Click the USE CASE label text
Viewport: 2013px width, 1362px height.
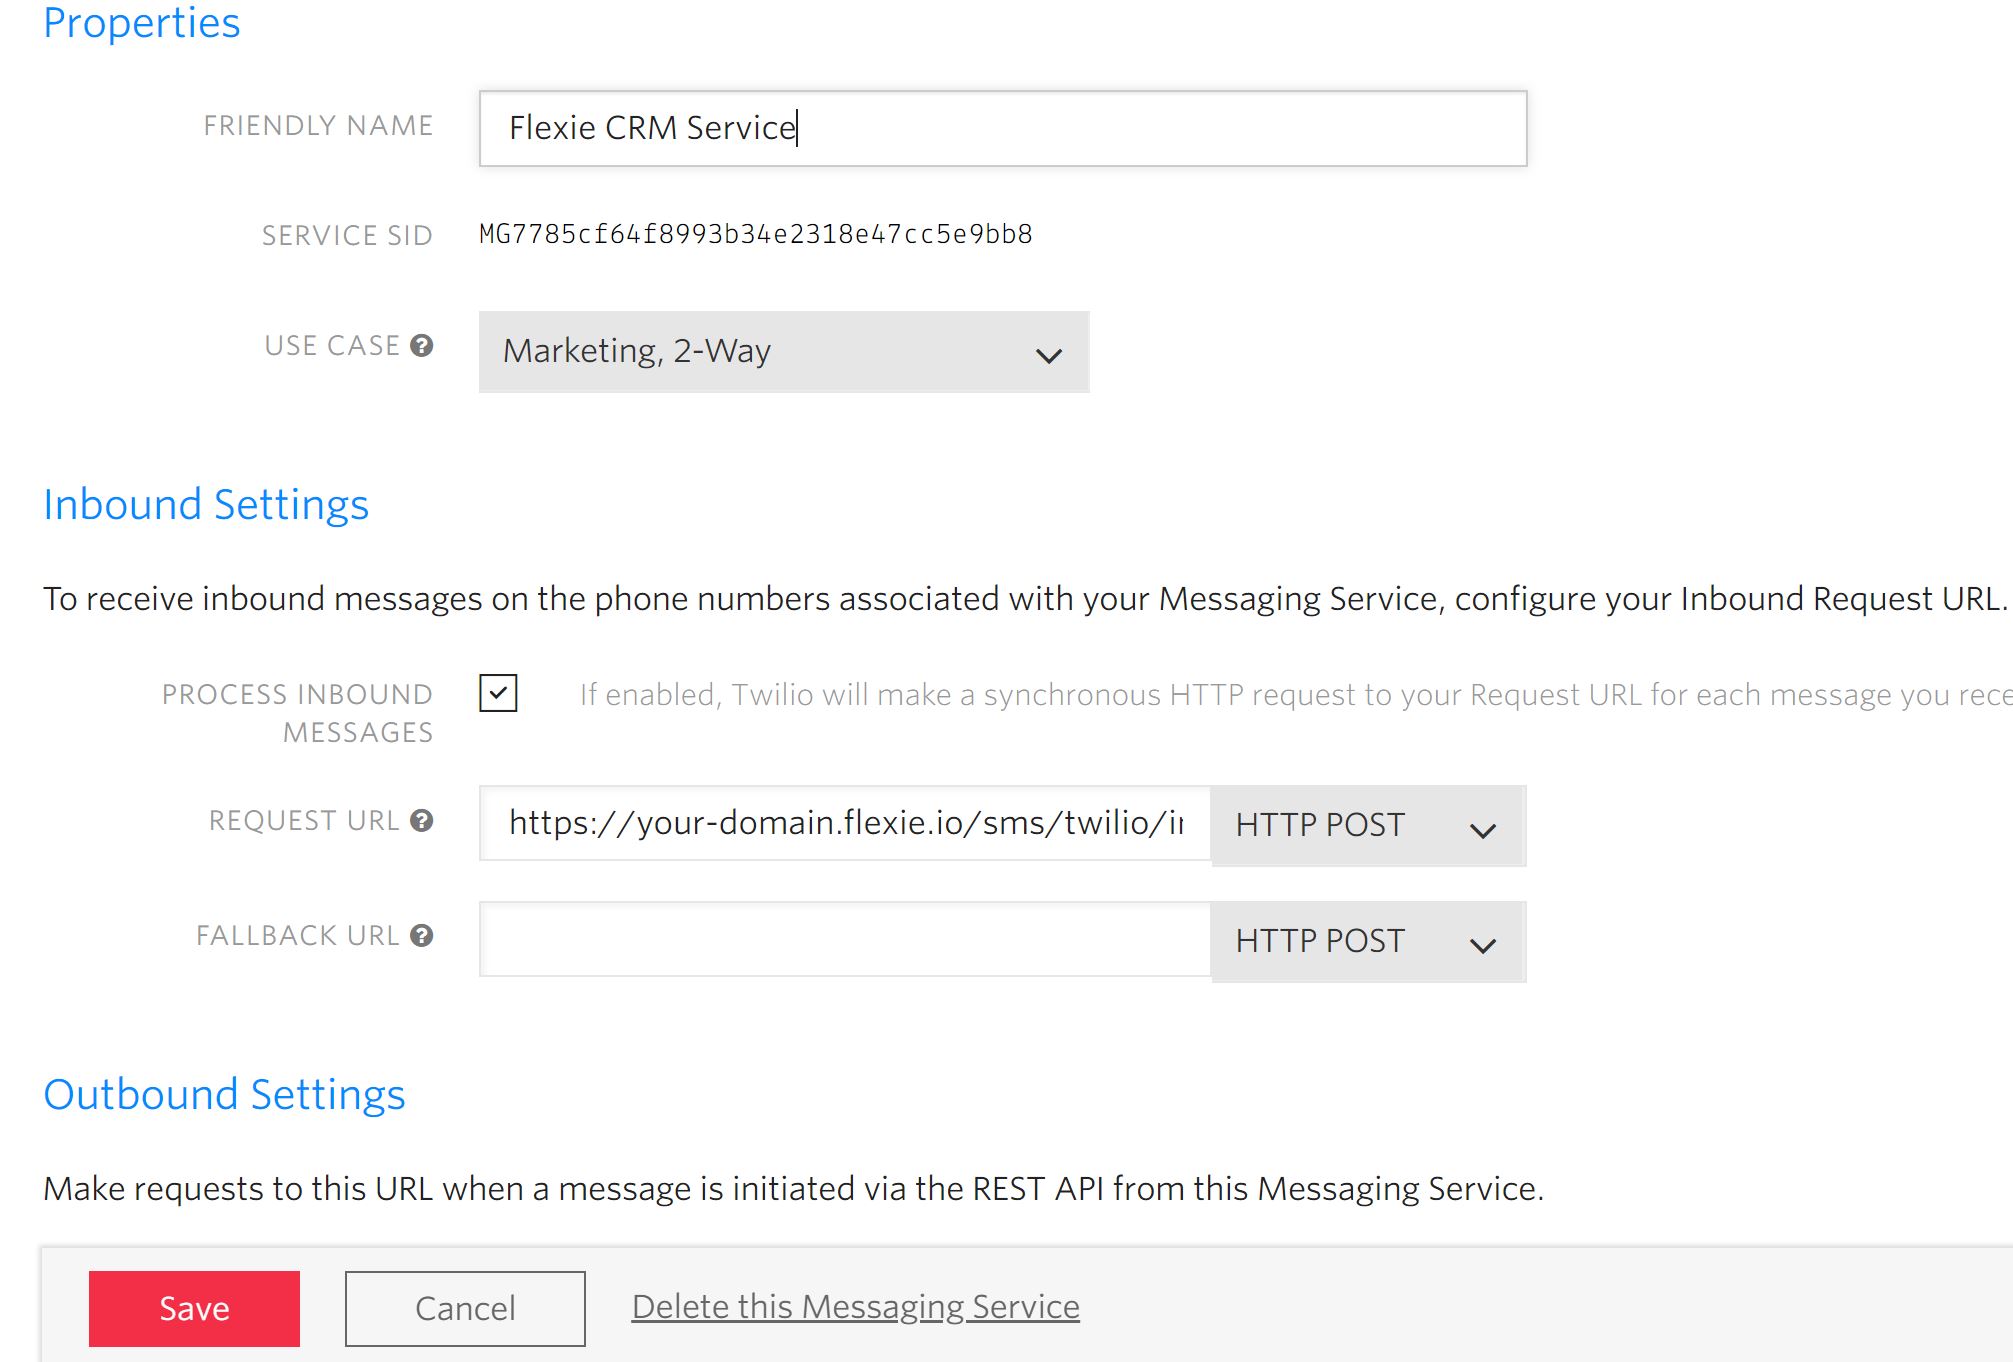pos(332,345)
